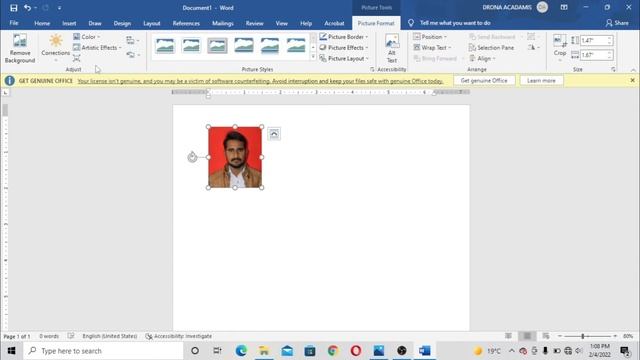
Task: Click the Remove Background tool
Action: (x=20, y=49)
